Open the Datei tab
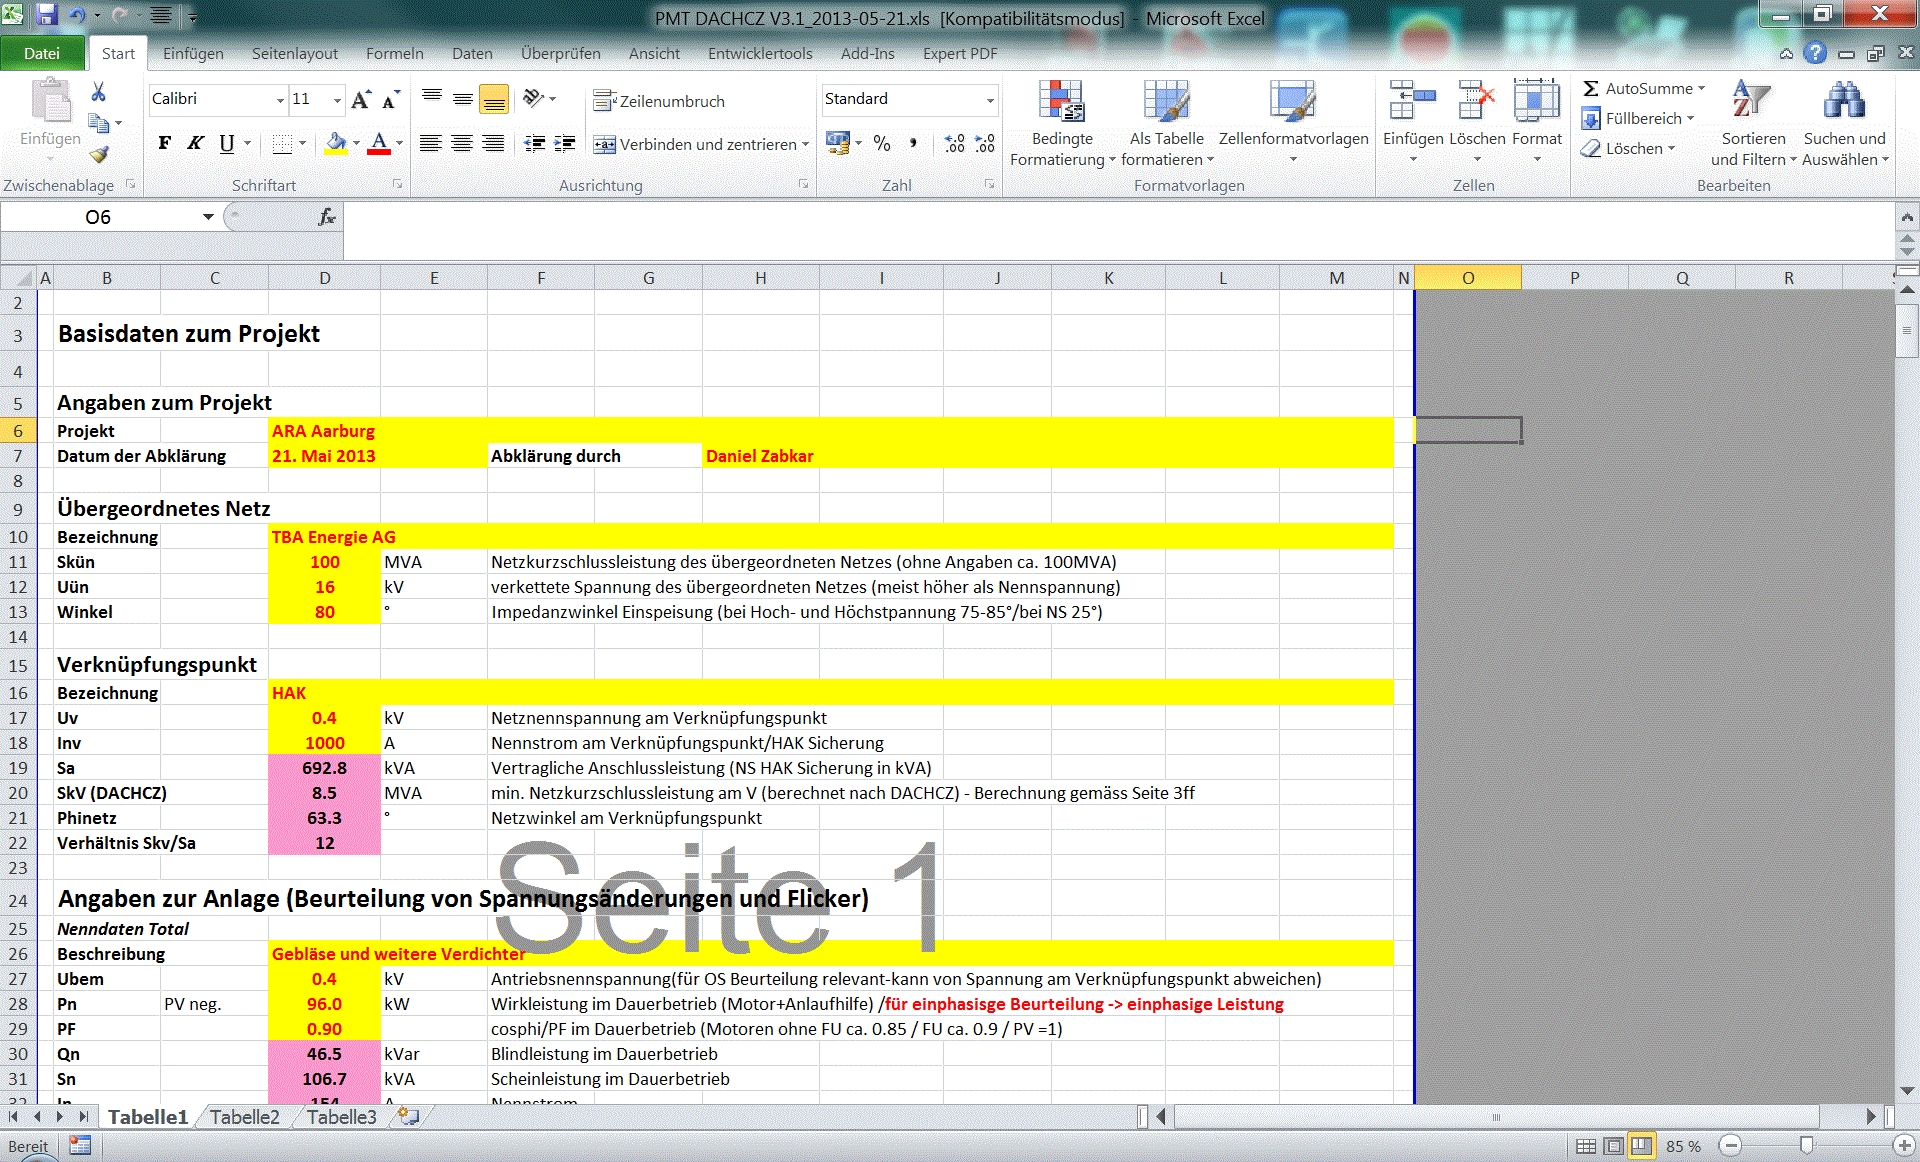This screenshot has height=1162, width=1920. [42, 53]
